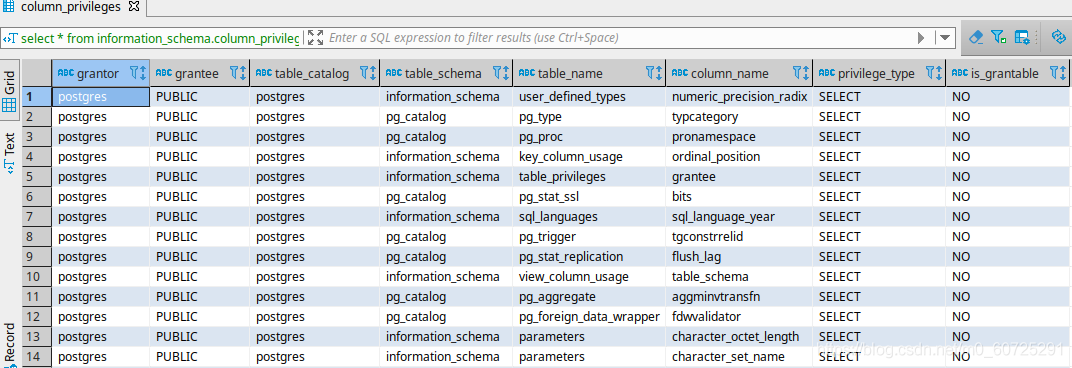Click filter funnel in column_name column header
This screenshot has width=1072, height=368.
[x=796, y=73]
